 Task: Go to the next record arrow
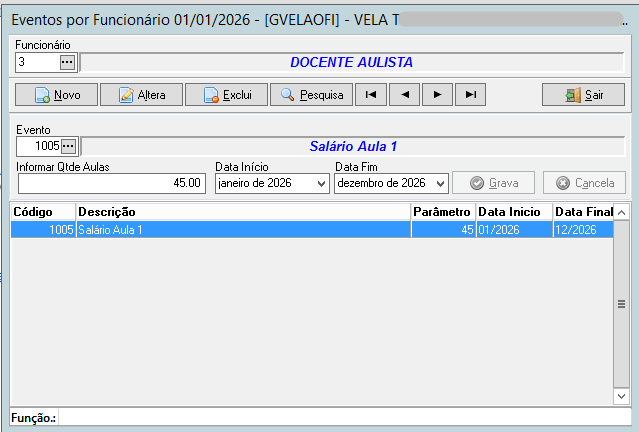click(437, 95)
